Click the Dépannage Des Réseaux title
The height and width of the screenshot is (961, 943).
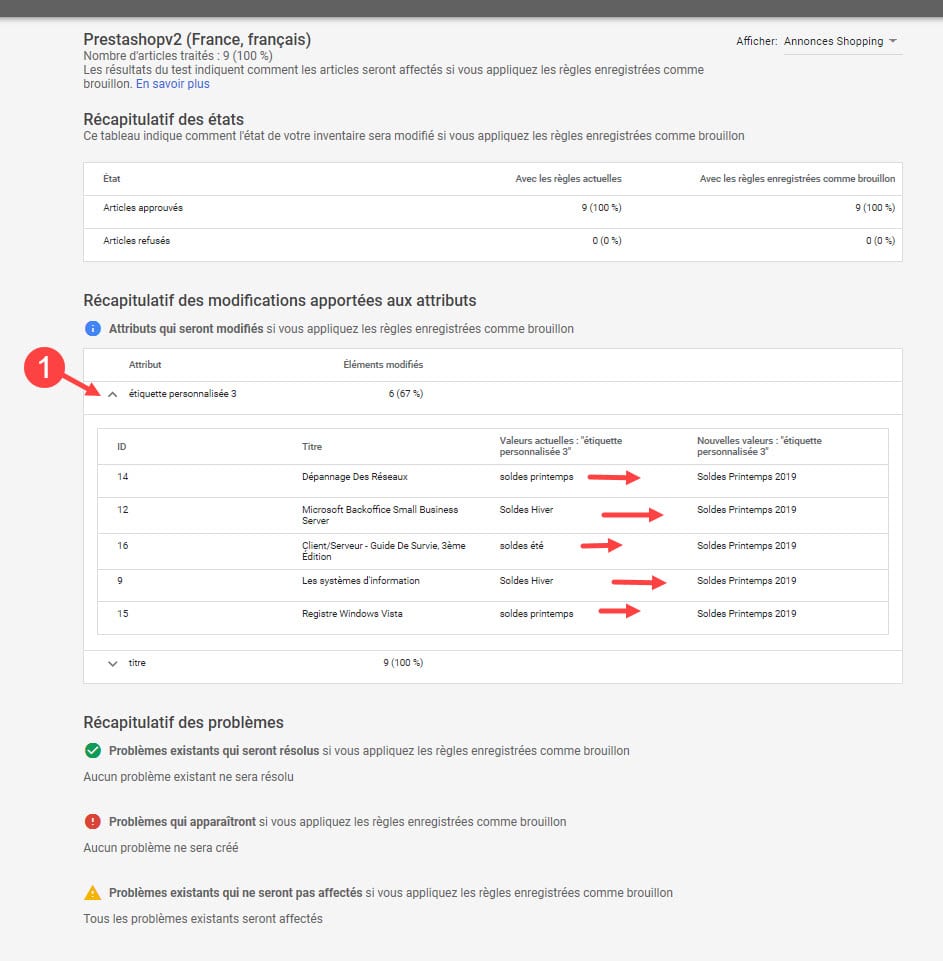(354, 477)
